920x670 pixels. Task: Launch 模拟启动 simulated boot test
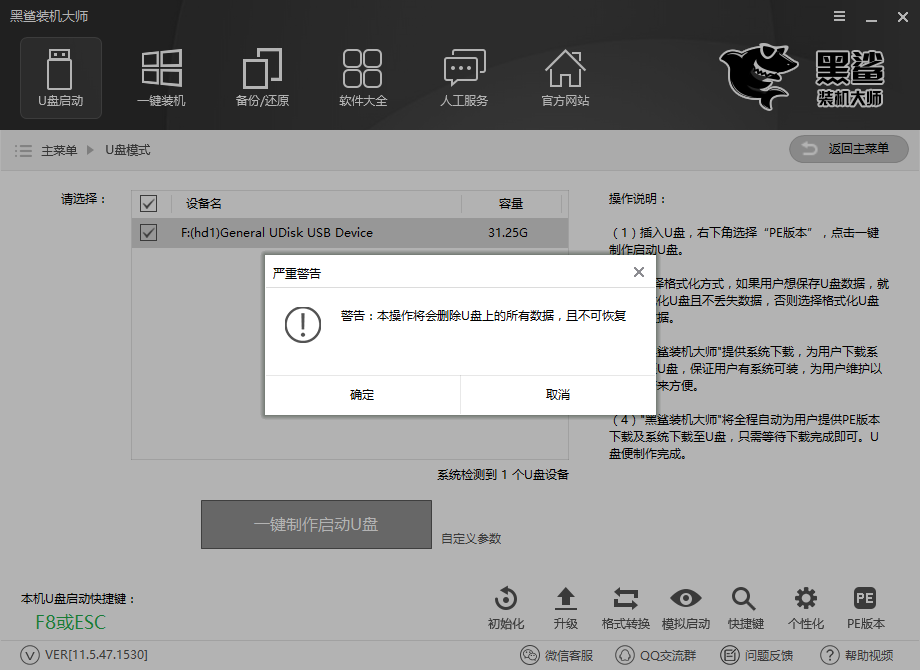click(x=685, y=605)
